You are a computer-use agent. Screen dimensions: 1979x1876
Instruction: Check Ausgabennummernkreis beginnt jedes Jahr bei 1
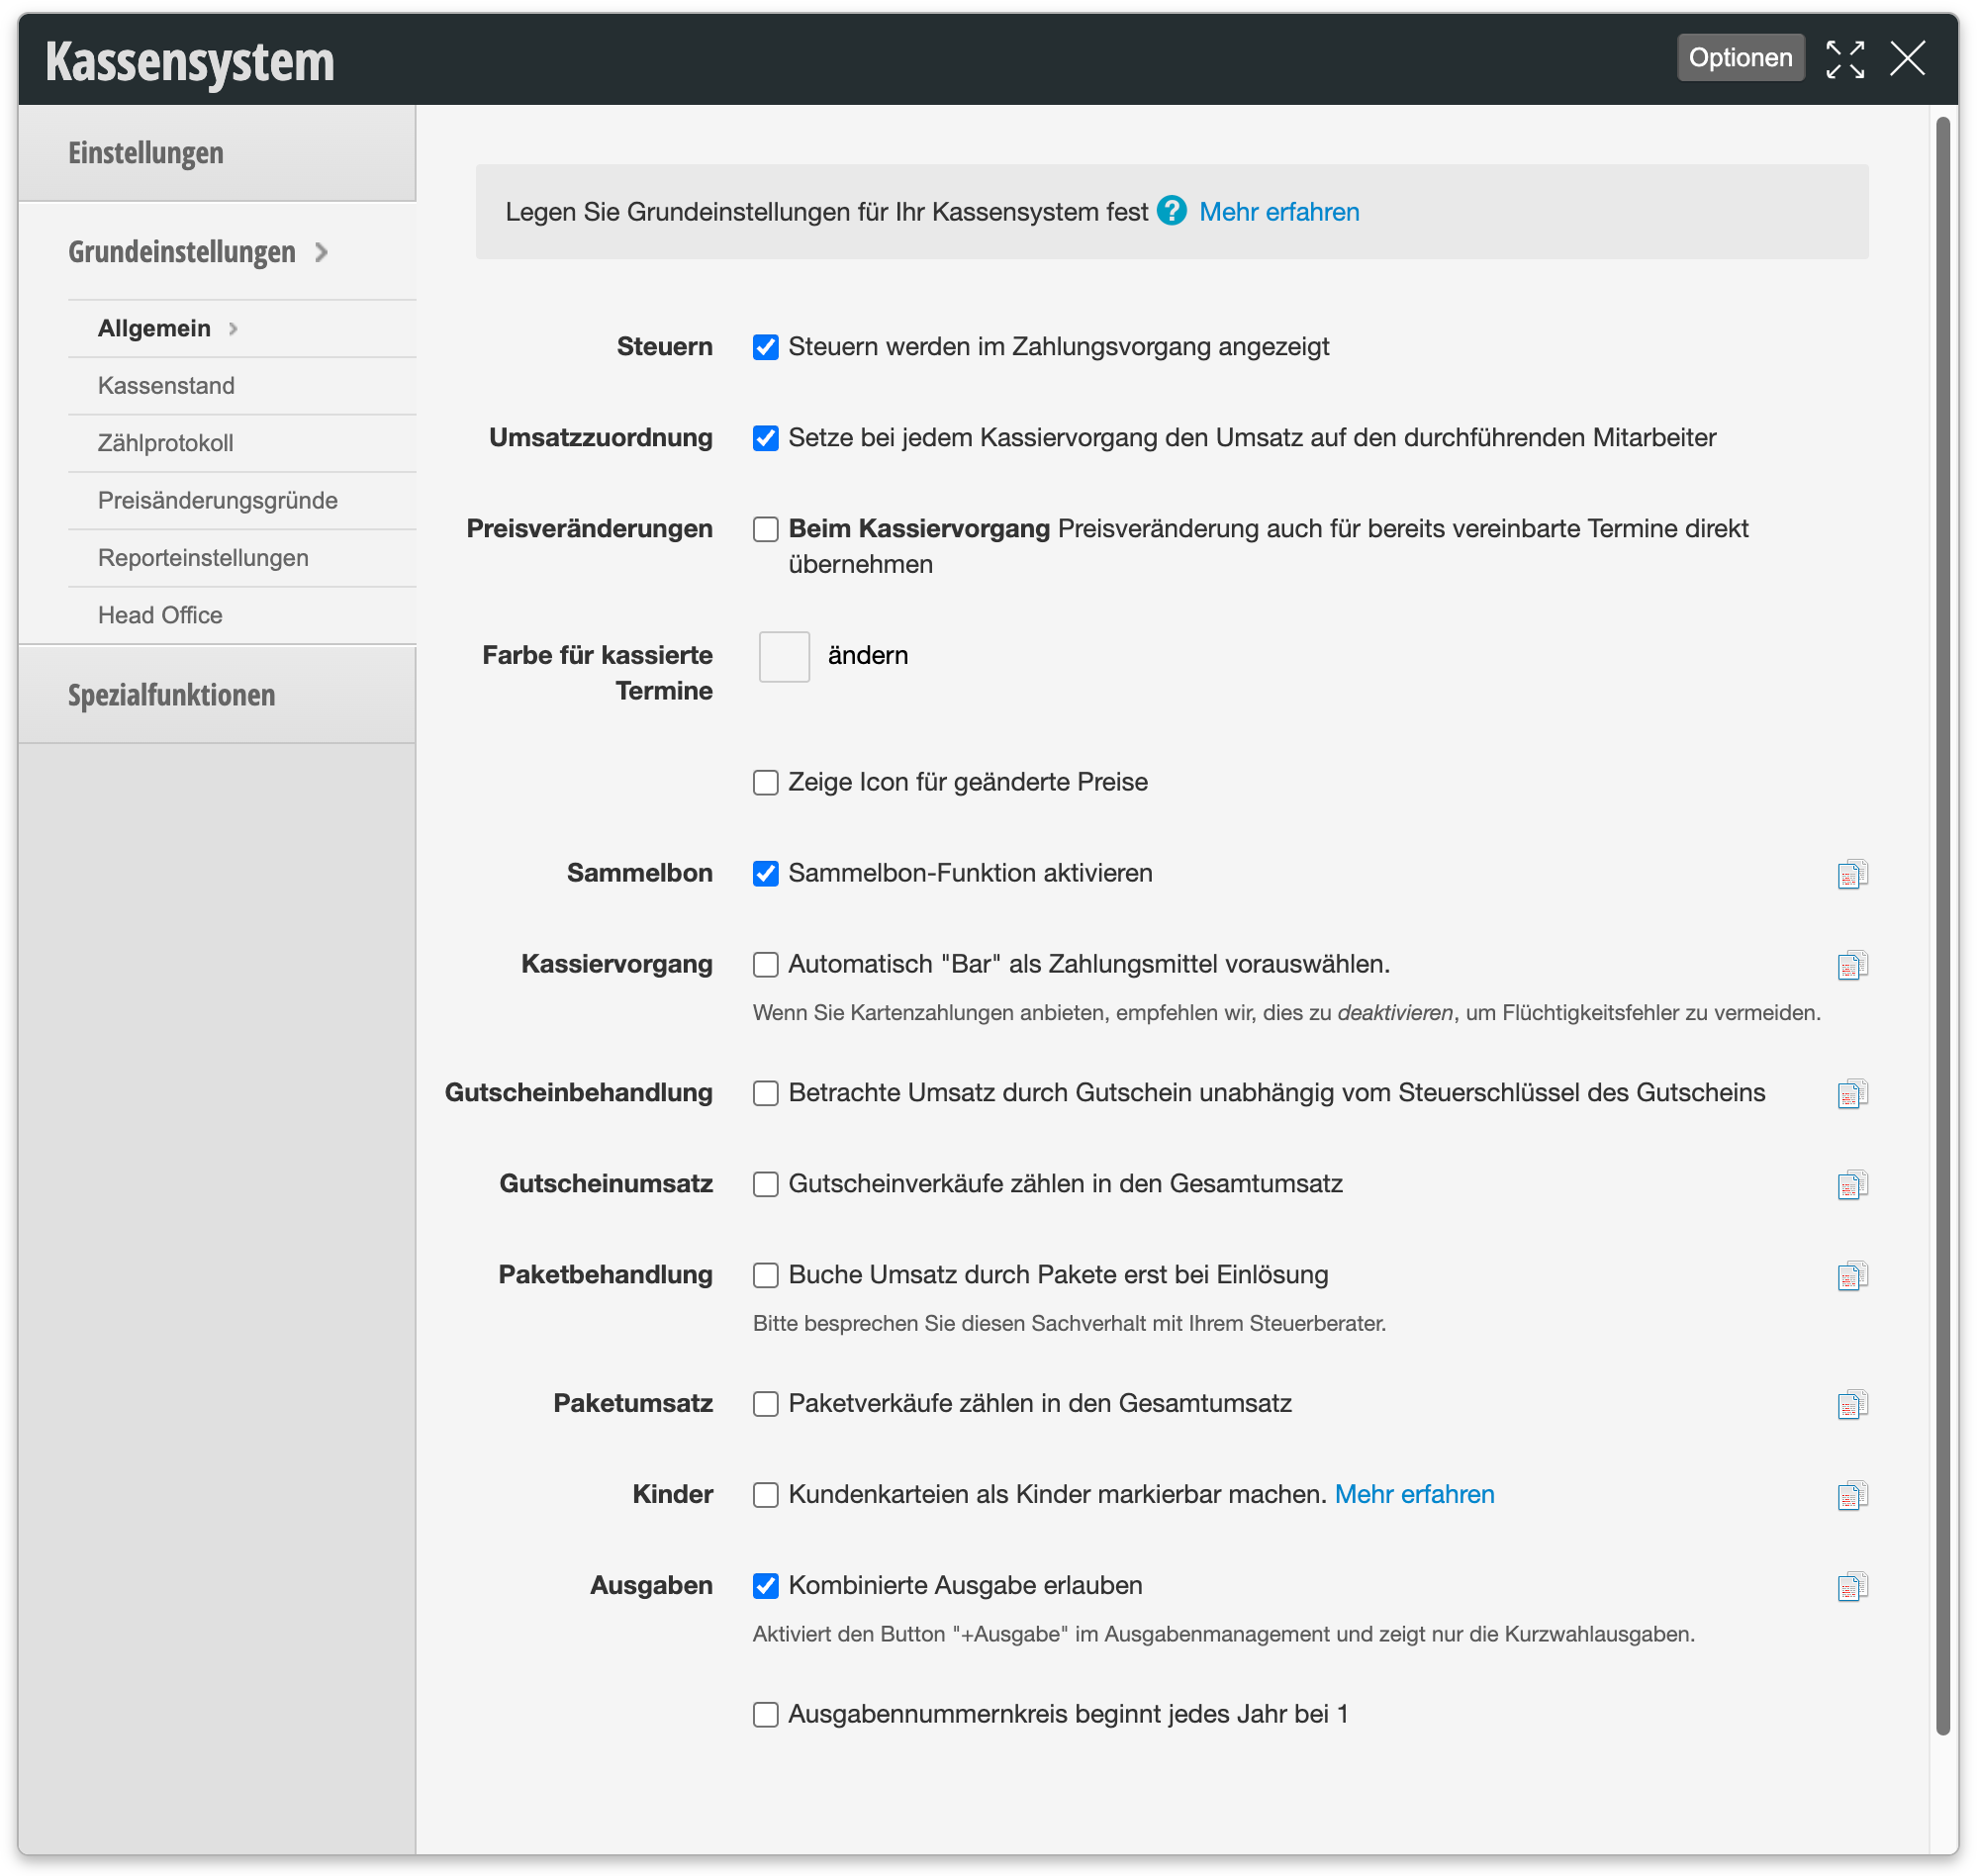(x=765, y=1714)
